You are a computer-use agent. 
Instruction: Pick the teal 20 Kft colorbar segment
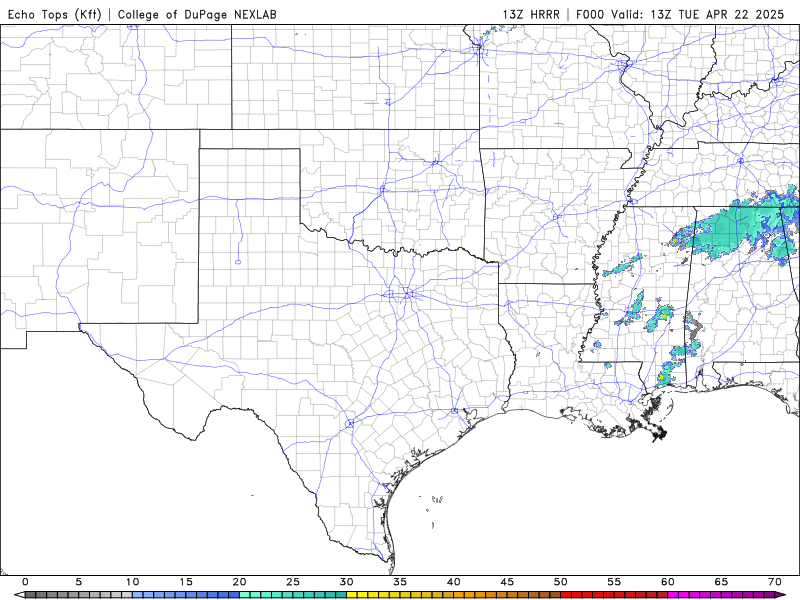(x=244, y=595)
